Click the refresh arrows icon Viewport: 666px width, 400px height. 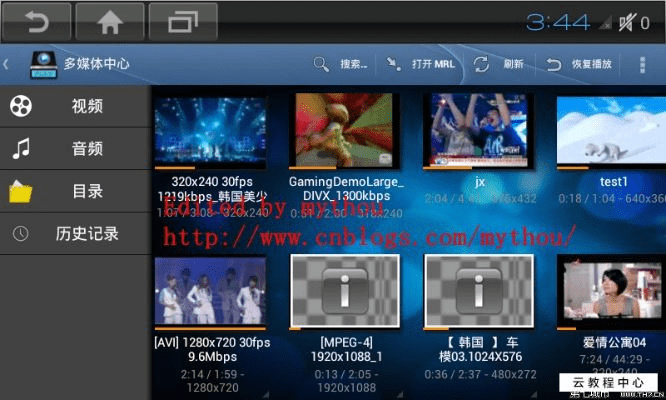click(481, 65)
